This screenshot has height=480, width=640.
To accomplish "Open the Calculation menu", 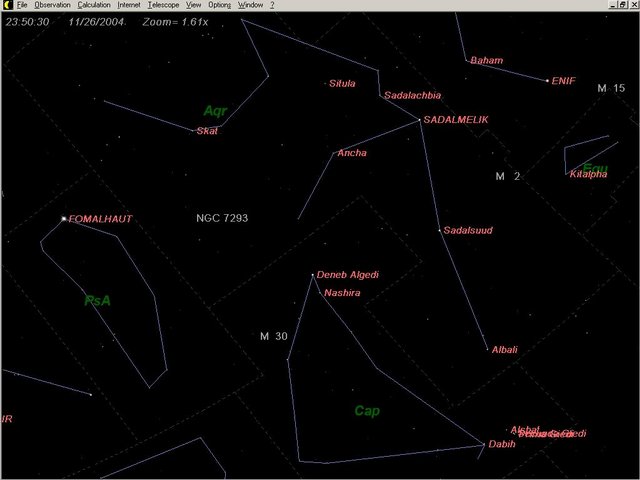I will [94, 5].
